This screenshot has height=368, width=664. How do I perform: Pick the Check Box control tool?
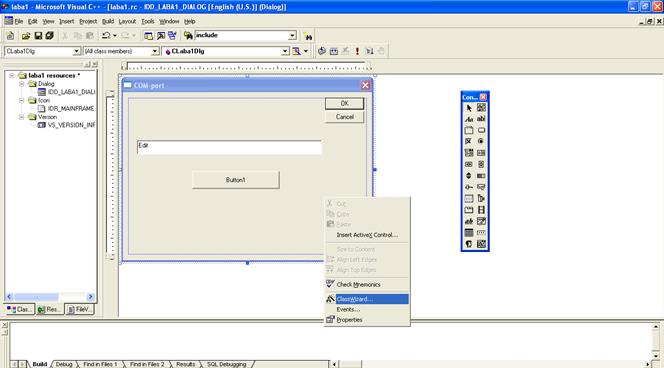pyautogui.click(x=469, y=141)
